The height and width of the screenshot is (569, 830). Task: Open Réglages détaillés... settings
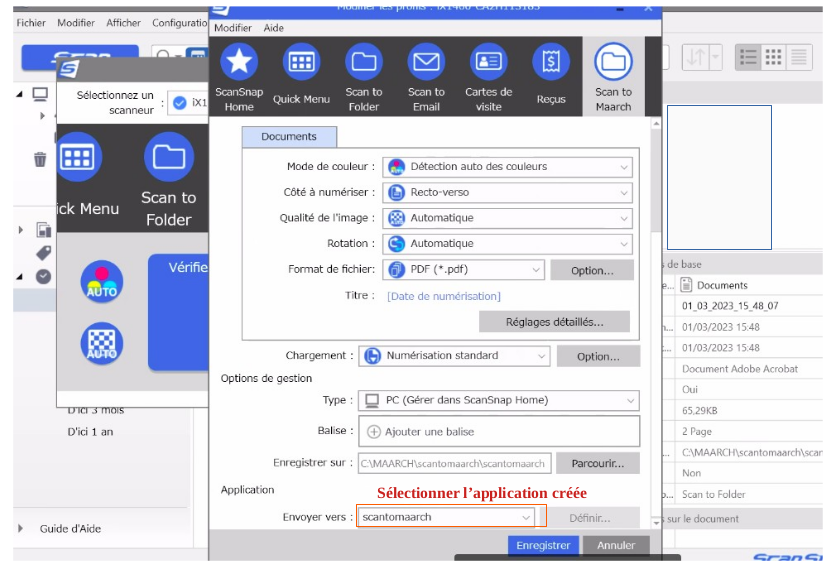554,322
